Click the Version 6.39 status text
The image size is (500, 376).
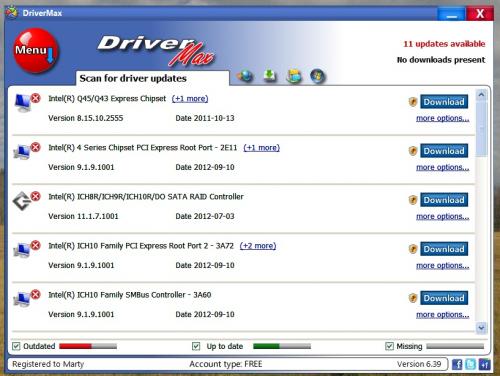(x=419, y=364)
